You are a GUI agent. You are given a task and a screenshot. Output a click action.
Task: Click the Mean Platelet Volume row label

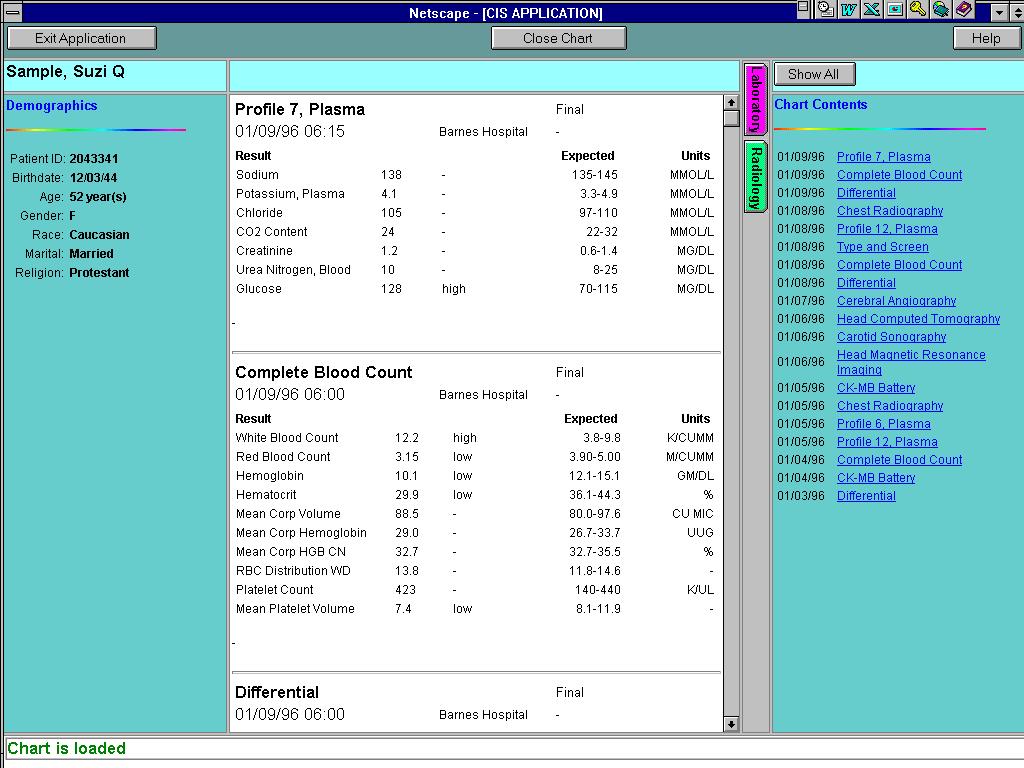point(295,609)
